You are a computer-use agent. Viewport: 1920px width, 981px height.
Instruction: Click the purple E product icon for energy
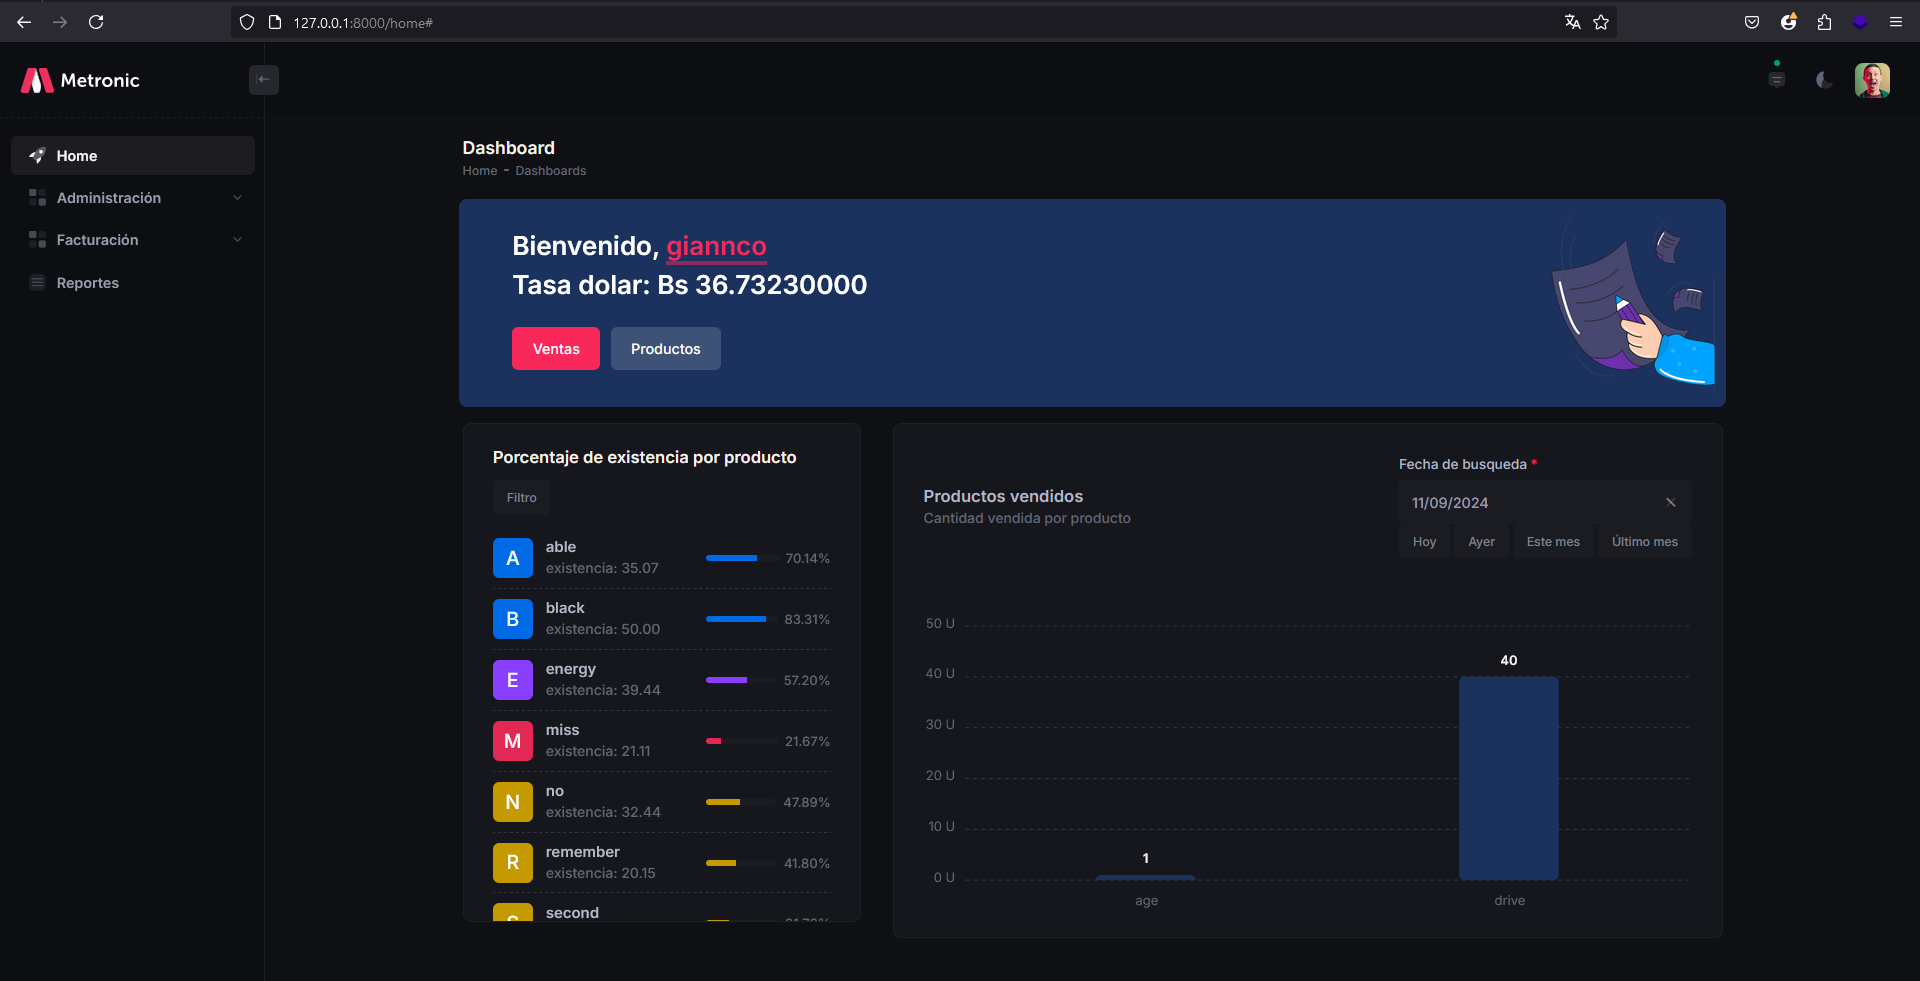click(512, 680)
